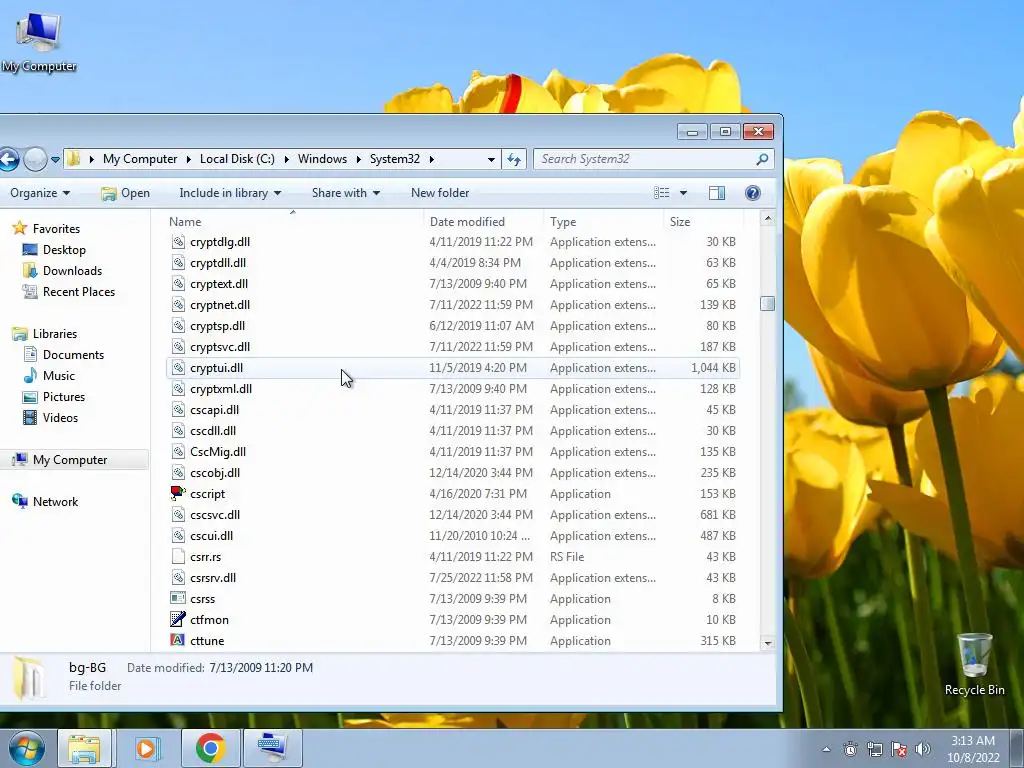Screen dimensions: 1024x768
Task: Click the scroll up arrow of file list
Action: [x=767, y=219]
